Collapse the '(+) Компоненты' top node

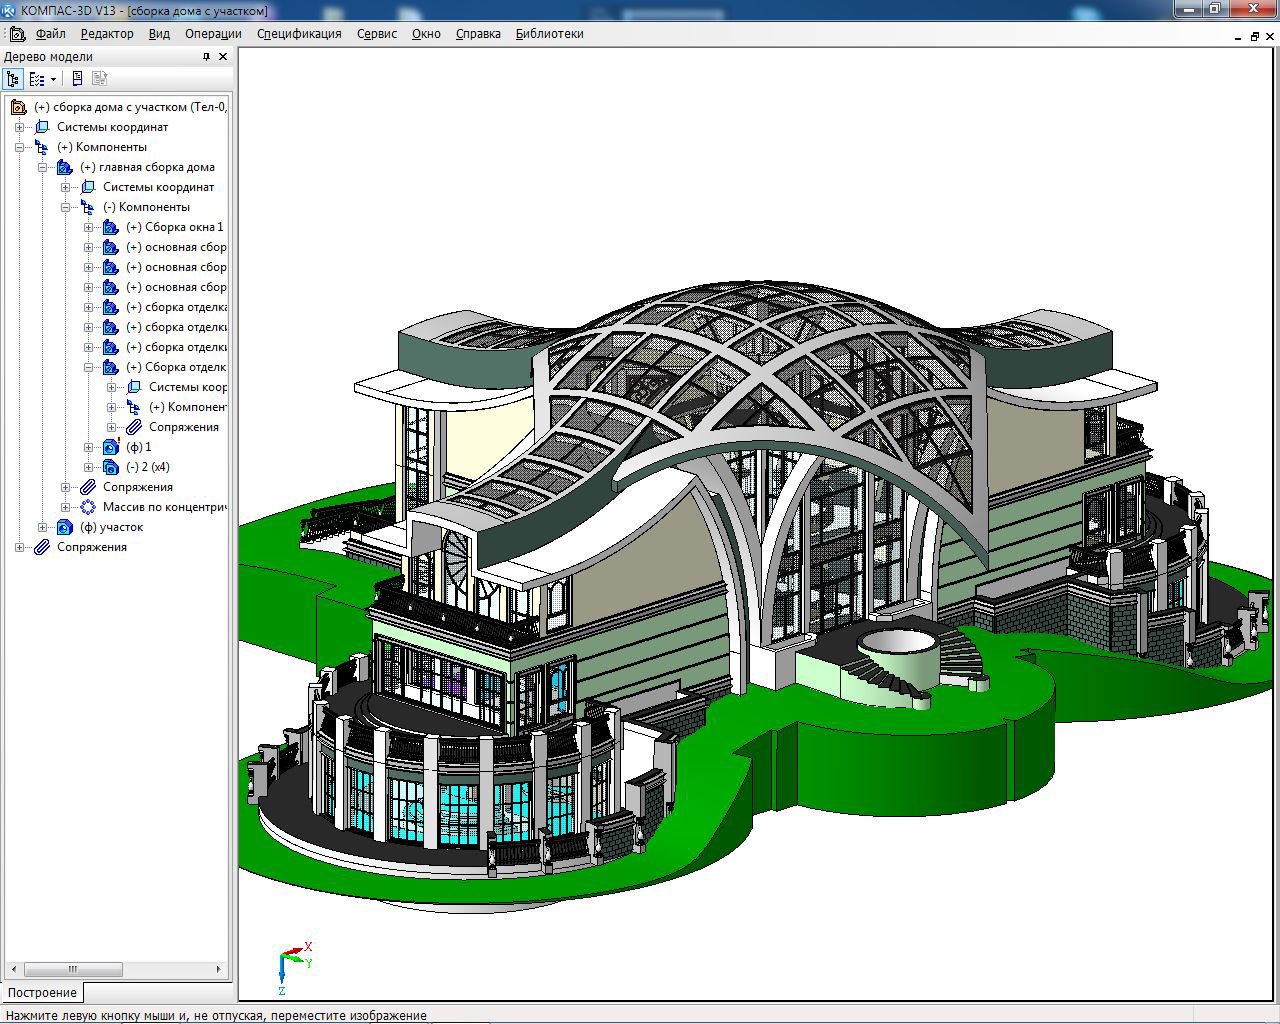tap(19, 147)
